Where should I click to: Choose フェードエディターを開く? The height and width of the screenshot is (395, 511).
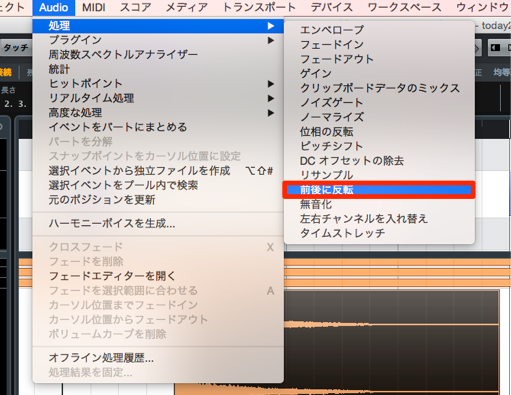[158, 276]
